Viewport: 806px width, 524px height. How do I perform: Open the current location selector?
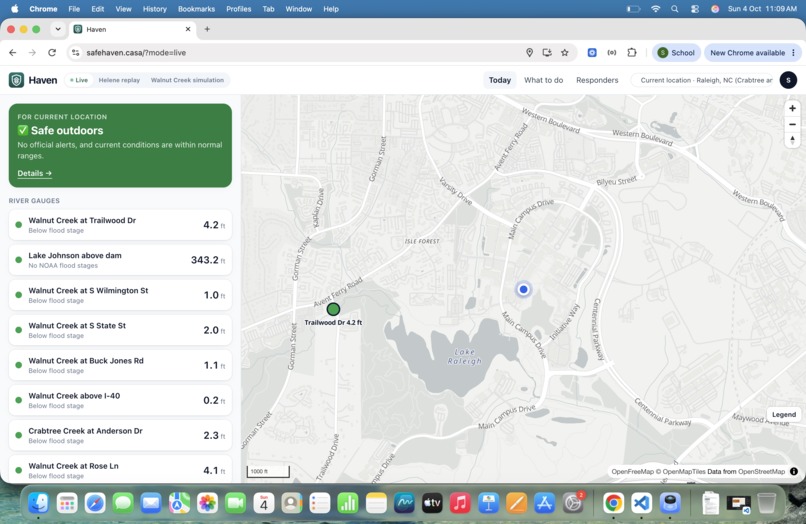703,80
